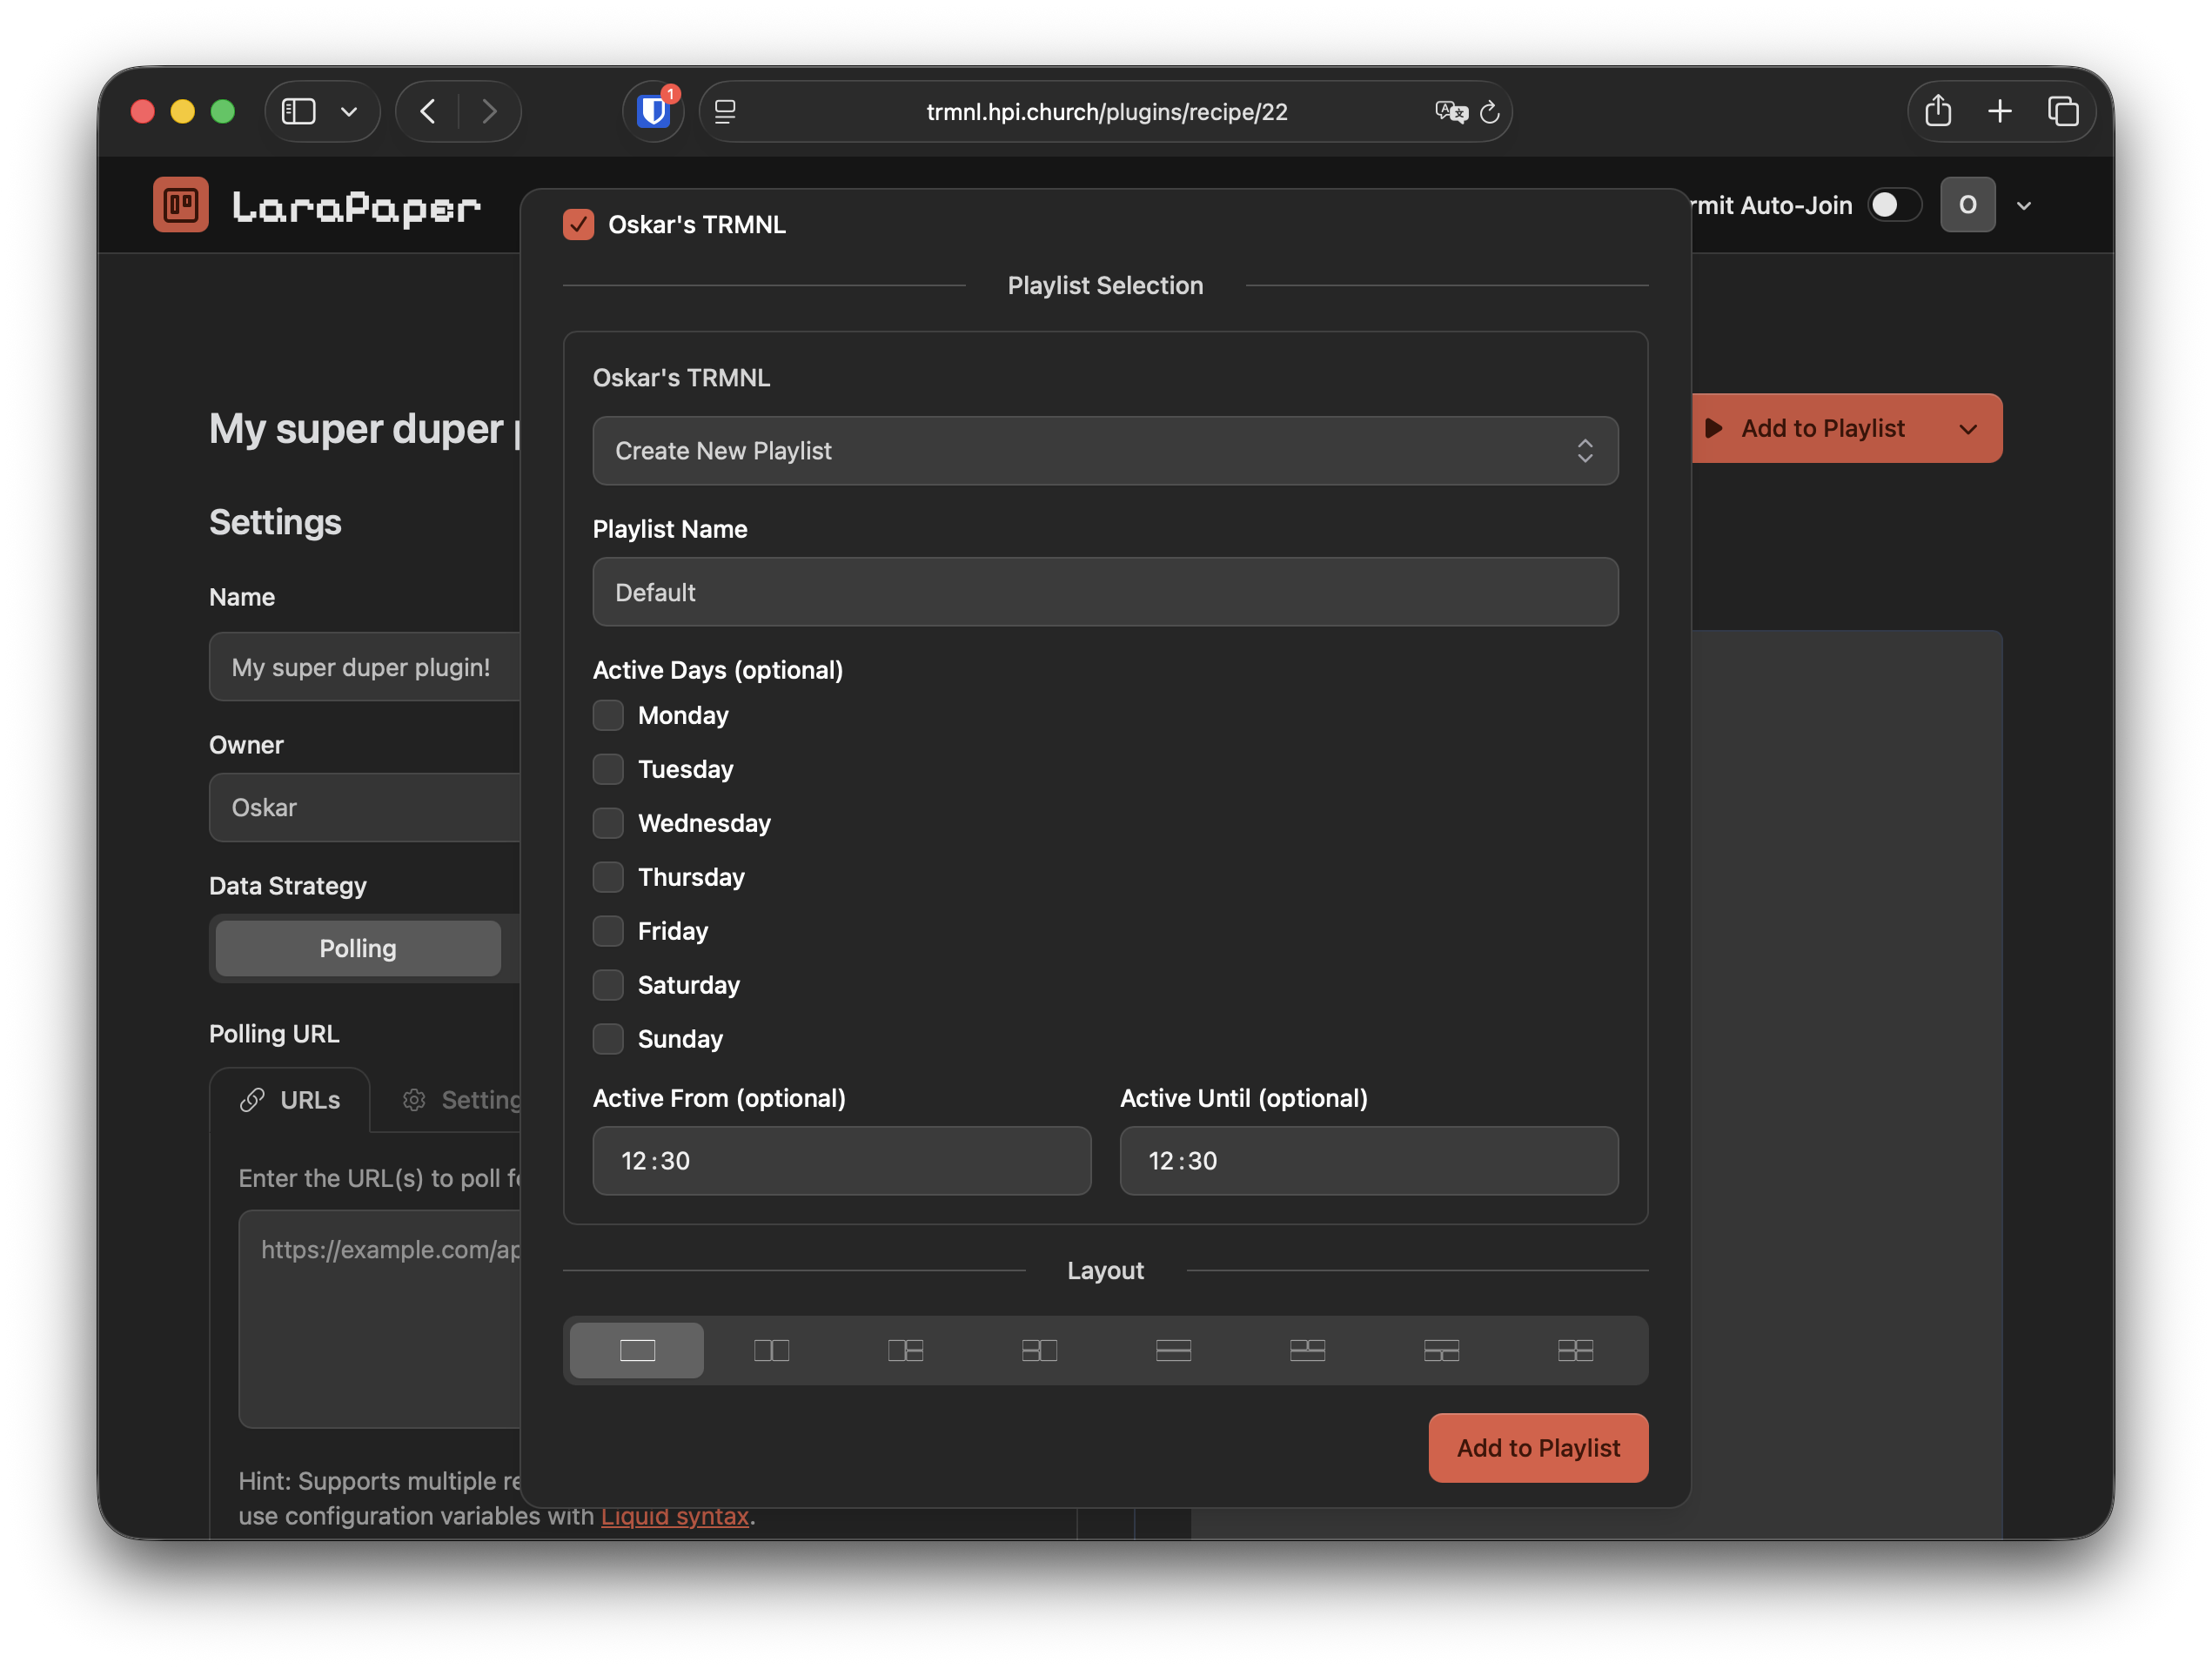Click the Safari address bar URL
This screenshot has height=1669, width=2212.
tap(1107, 112)
